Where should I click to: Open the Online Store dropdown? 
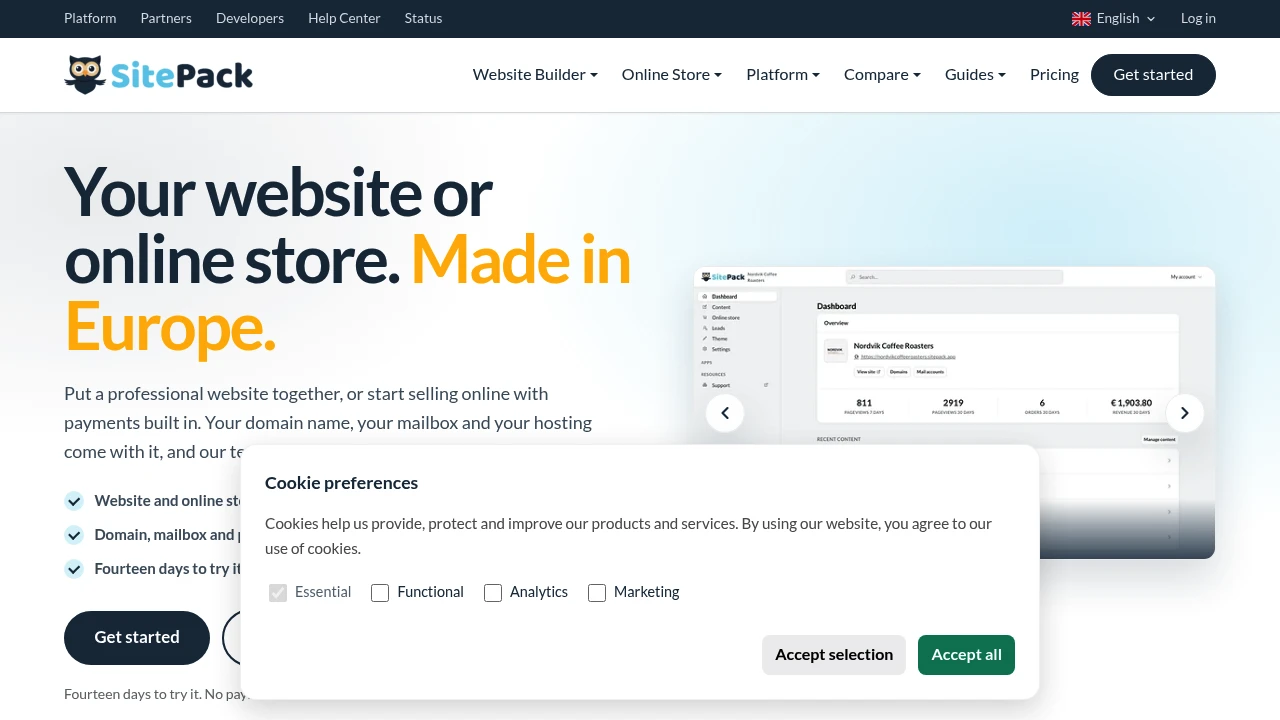[x=672, y=75]
